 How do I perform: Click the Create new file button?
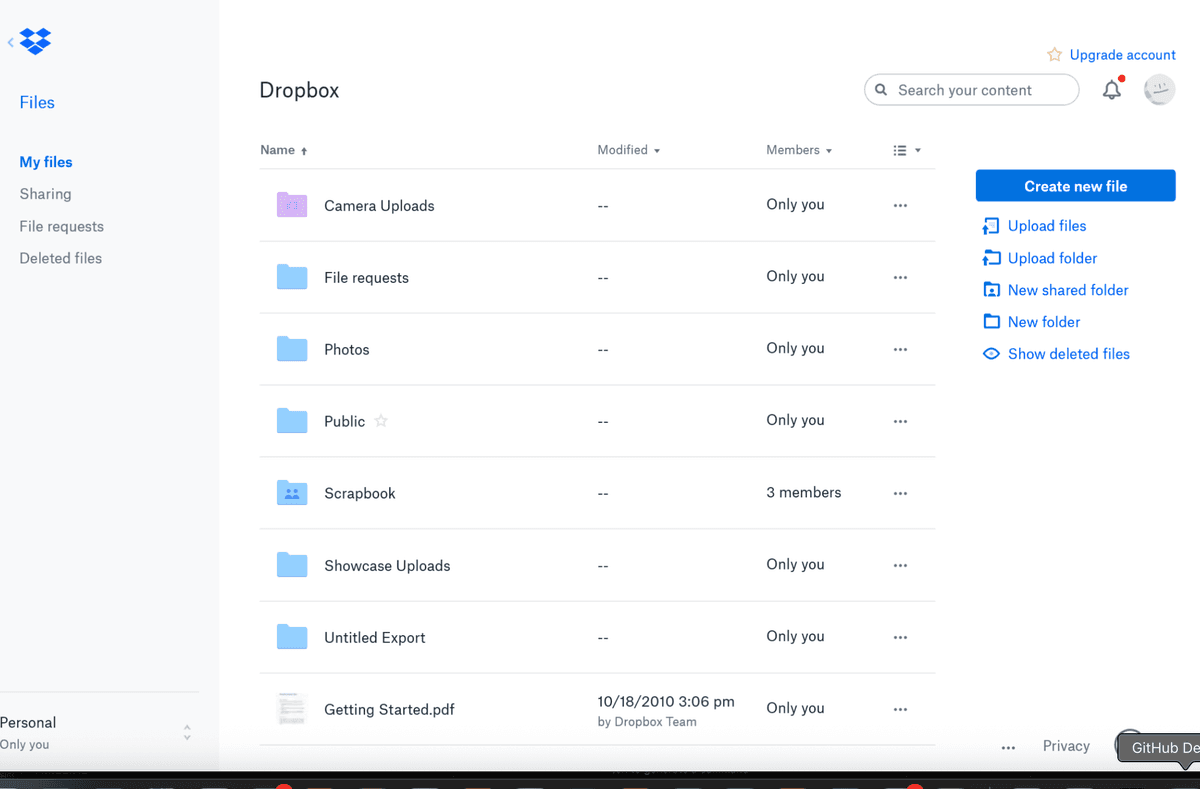[x=1075, y=186]
